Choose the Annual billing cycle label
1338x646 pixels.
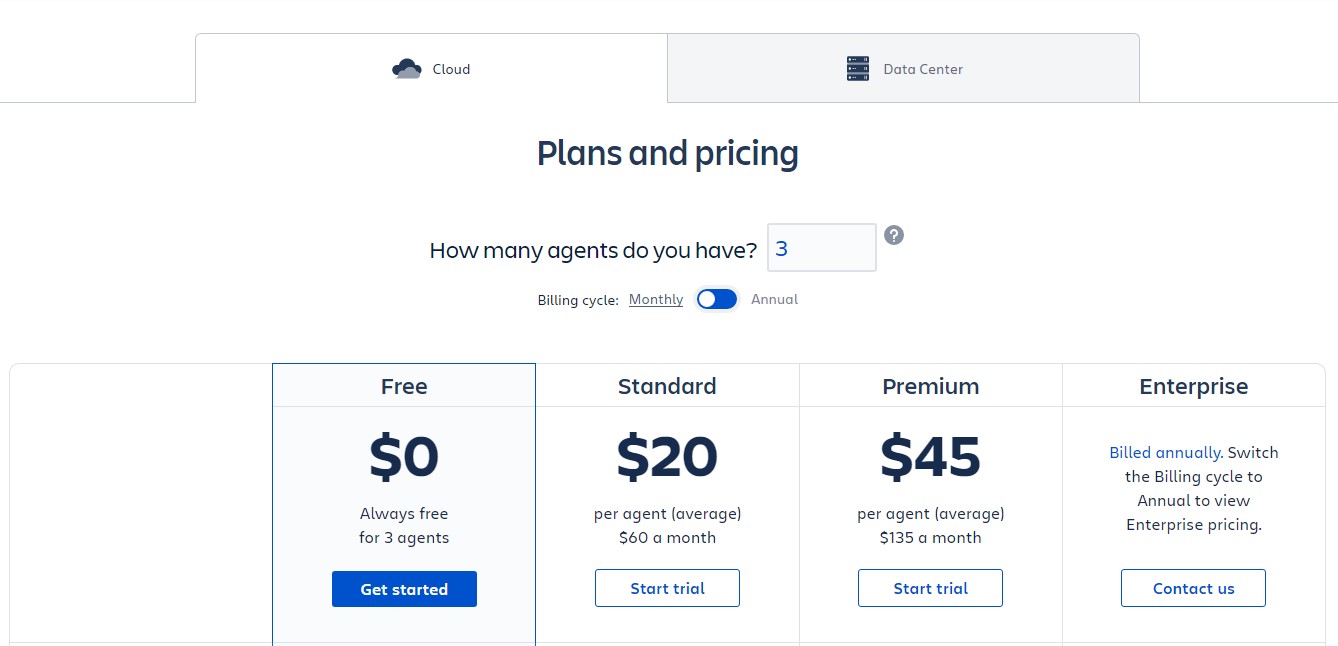click(774, 299)
